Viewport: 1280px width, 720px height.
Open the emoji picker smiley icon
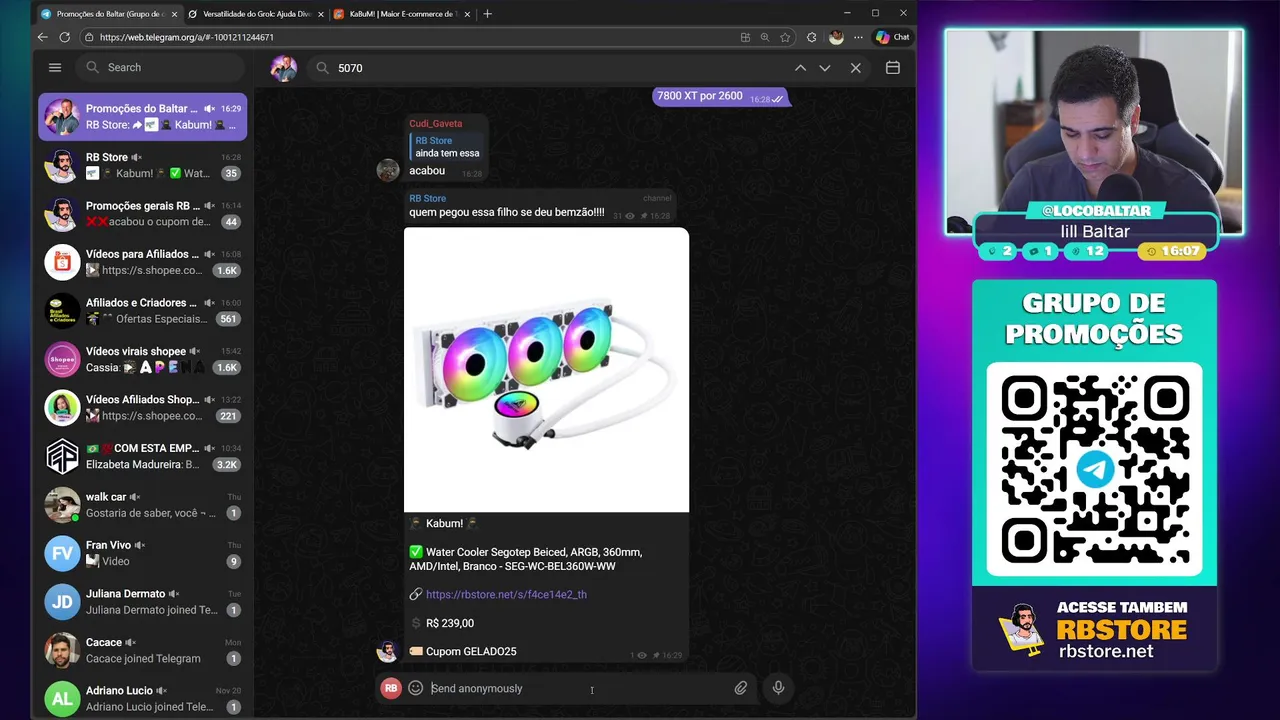click(x=416, y=688)
